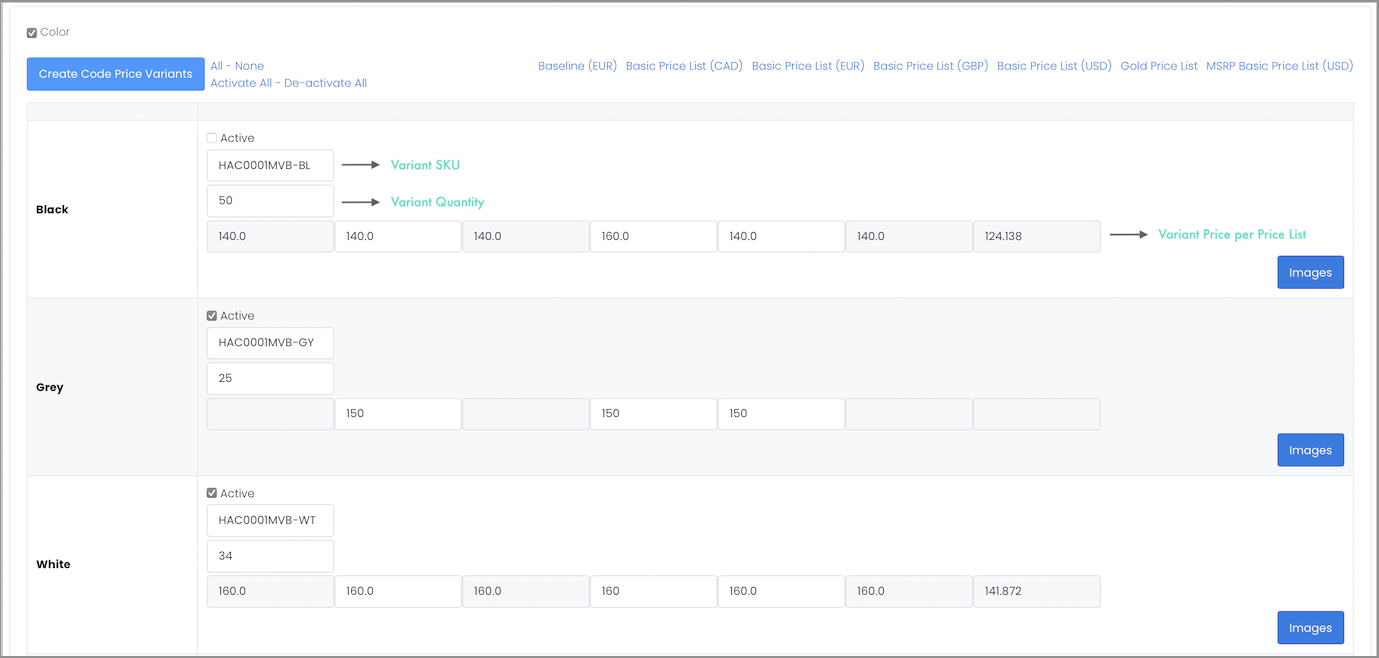Click the White variant quantity field showing 34
The height and width of the screenshot is (658, 1379).
click(270, 556)
